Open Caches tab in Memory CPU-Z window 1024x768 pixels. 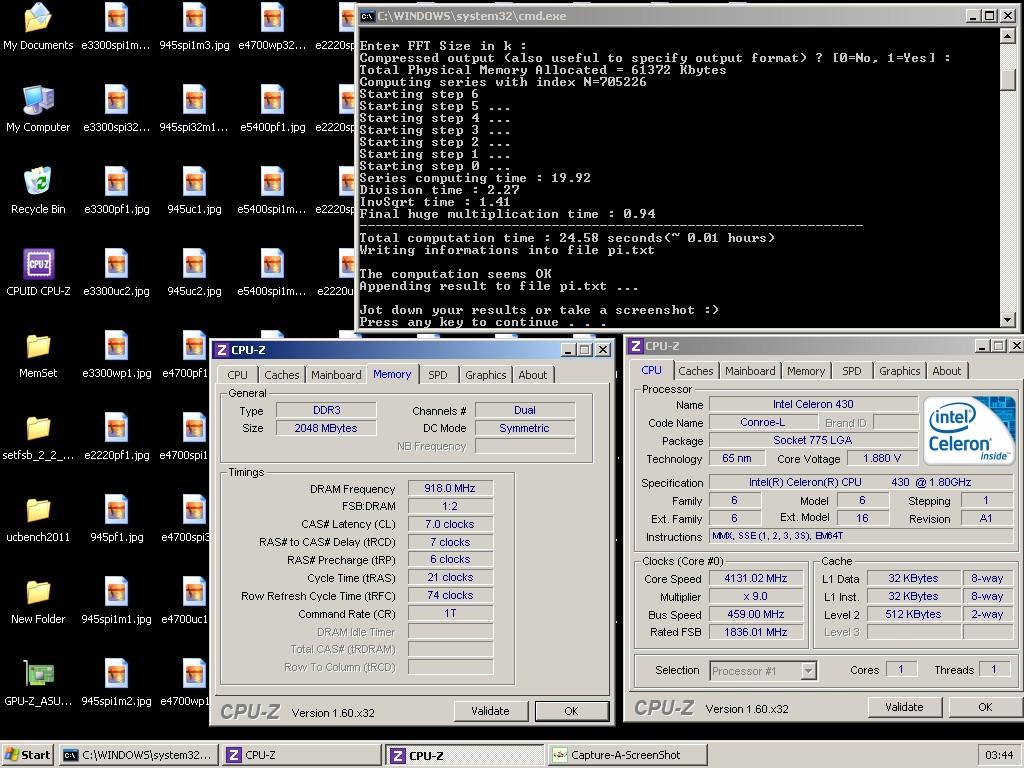[x=281, y=375]
